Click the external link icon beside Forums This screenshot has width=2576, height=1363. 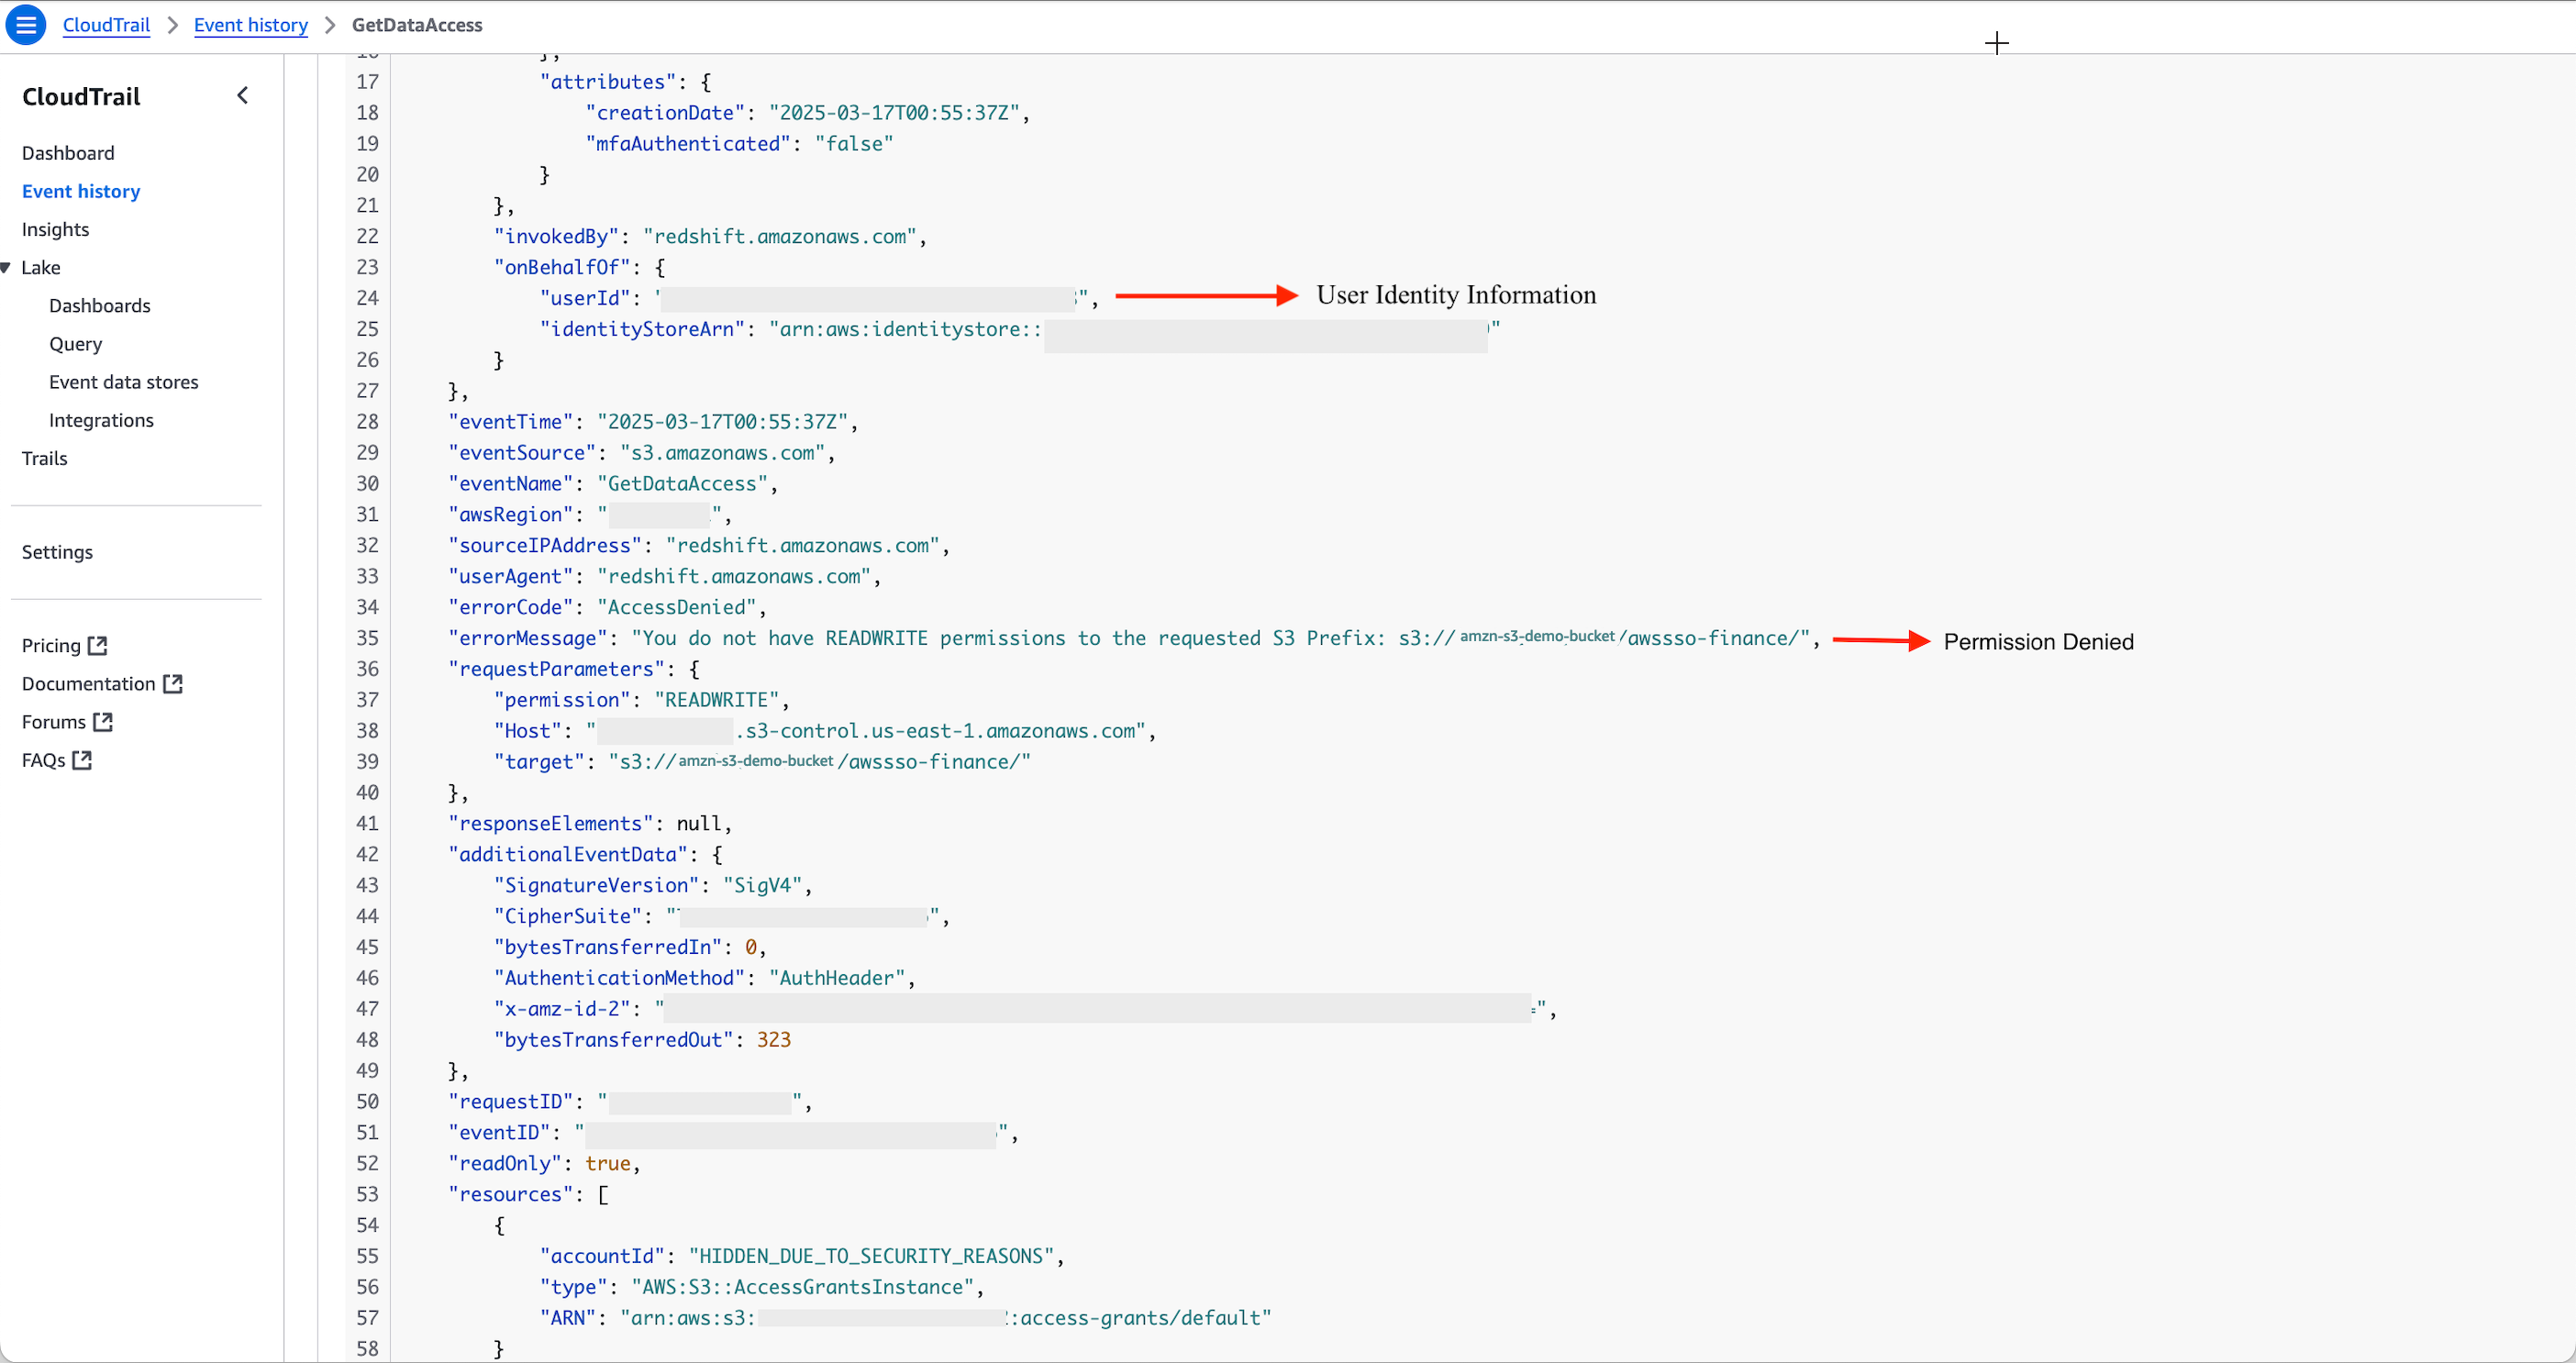pos(102,722)
